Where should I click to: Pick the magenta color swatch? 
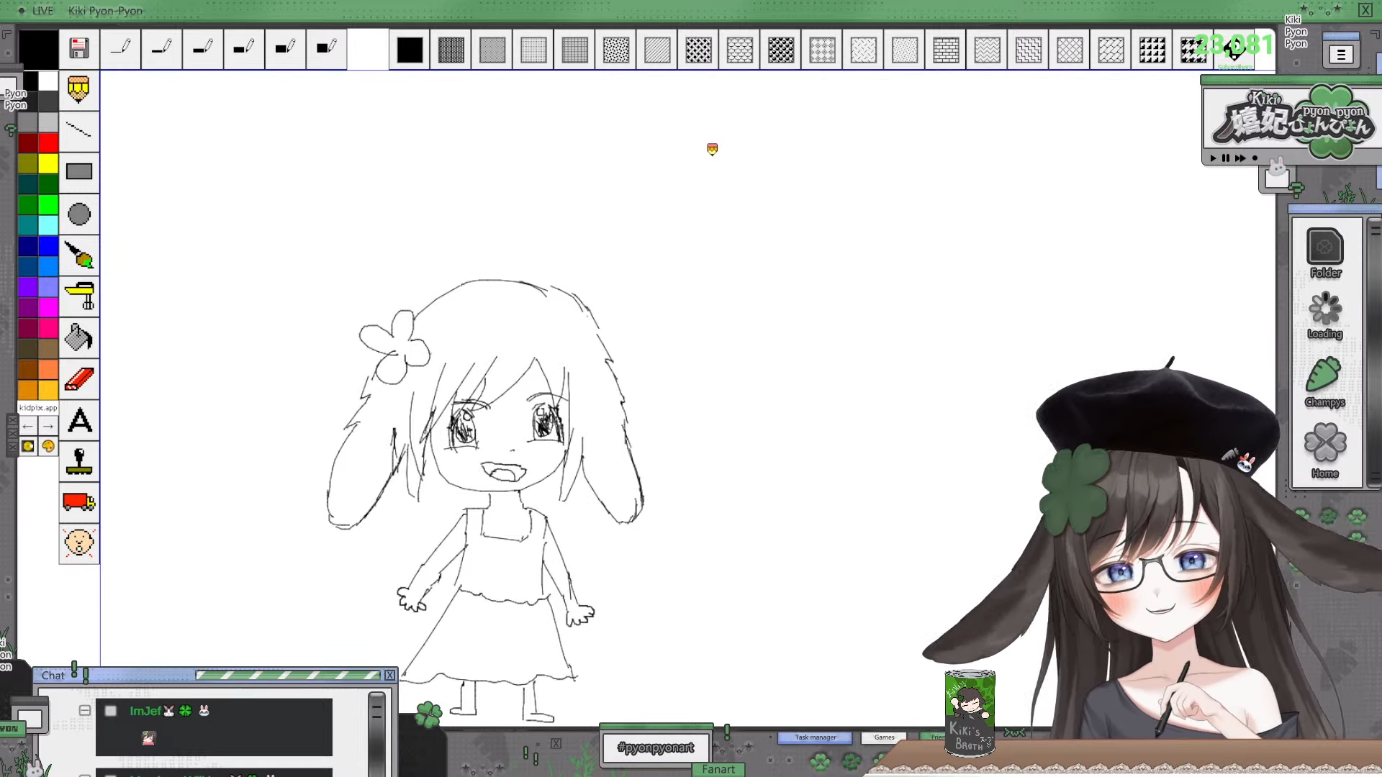click(x=48, y=308)
